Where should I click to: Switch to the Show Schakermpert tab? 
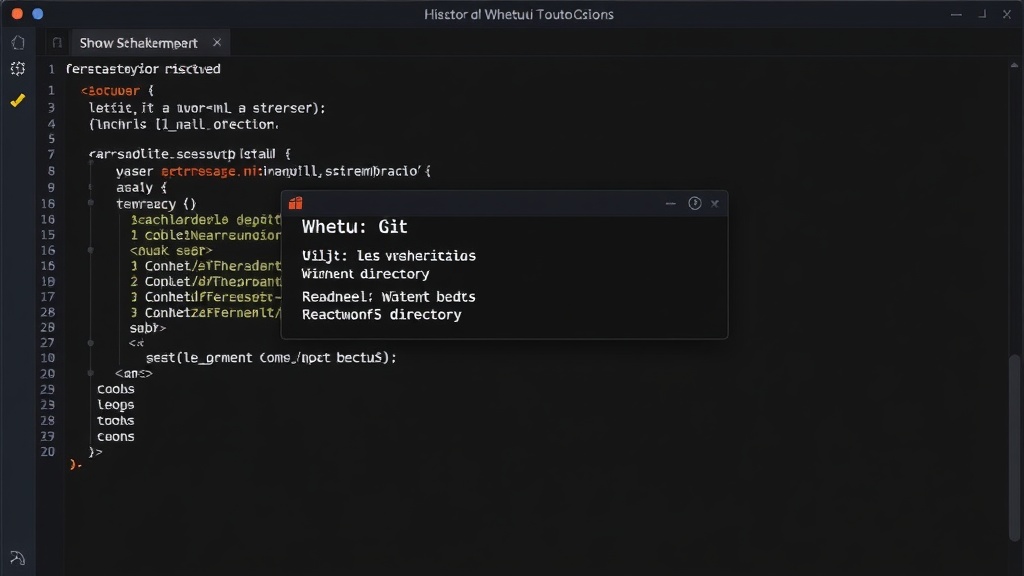[138, 43]
